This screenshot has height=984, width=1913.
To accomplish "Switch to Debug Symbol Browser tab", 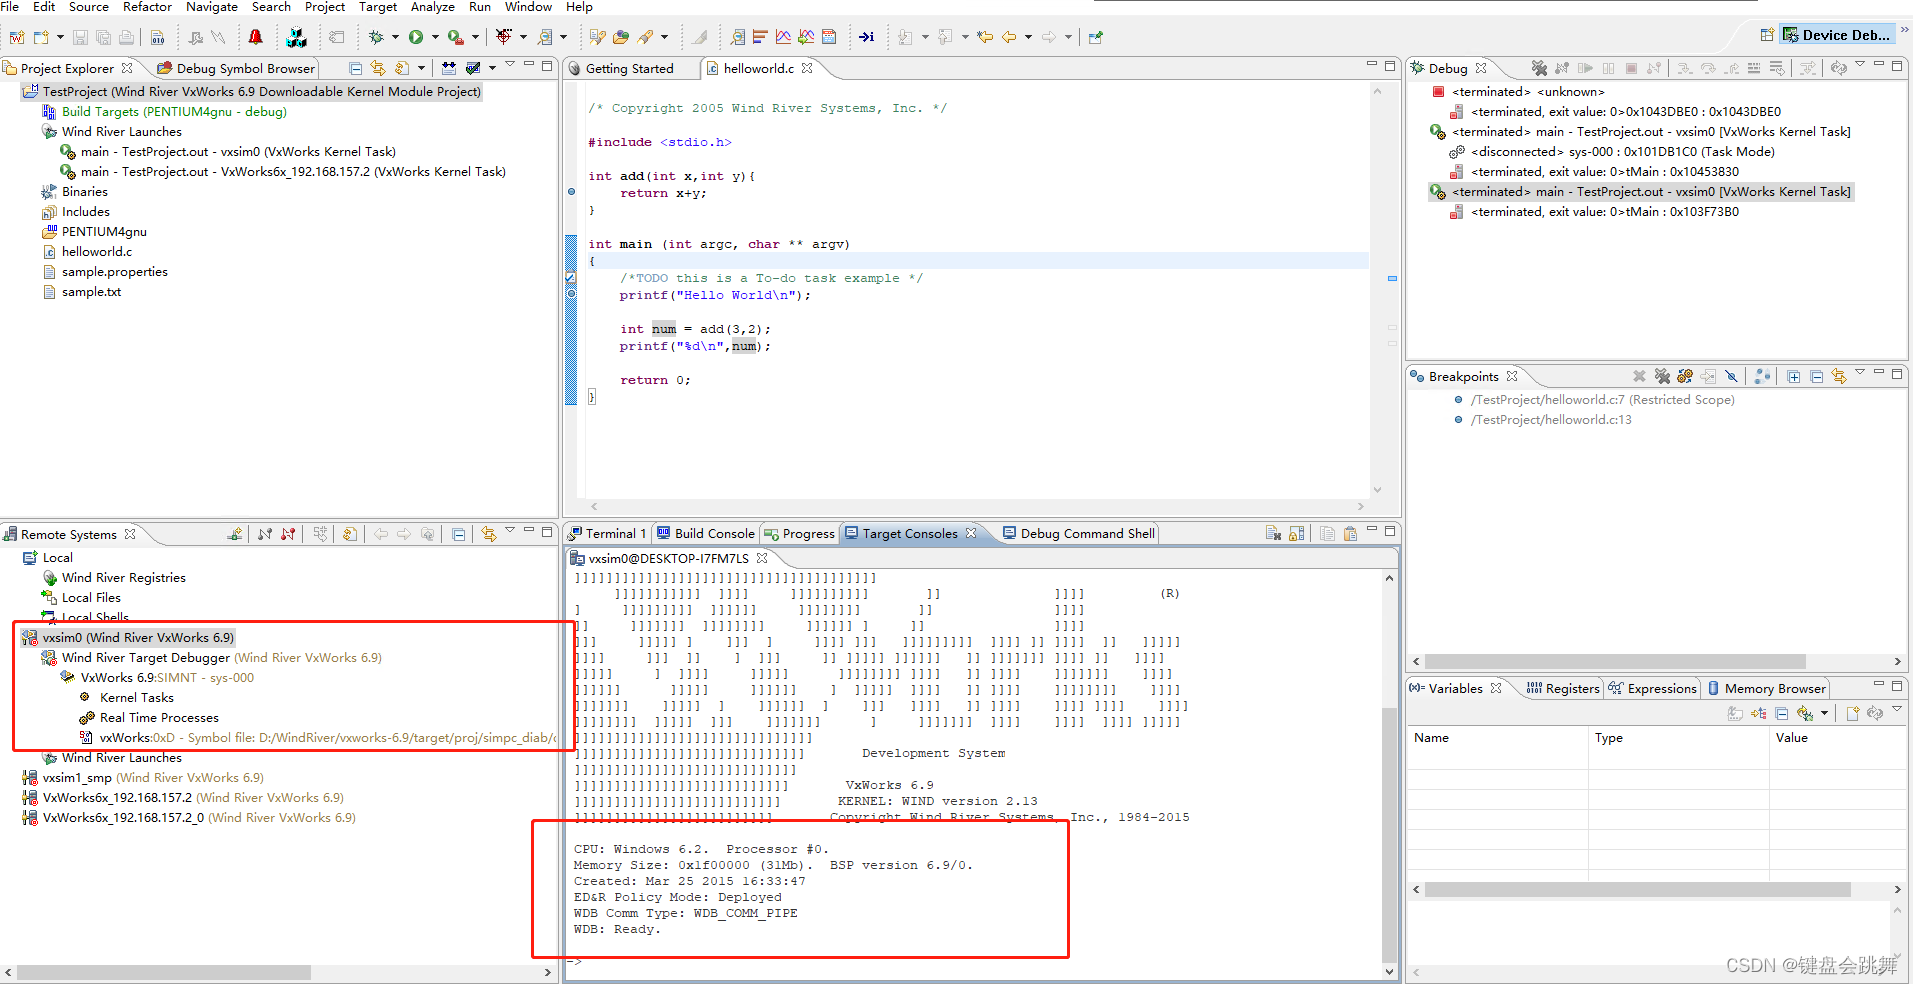I will click(236, 69).
